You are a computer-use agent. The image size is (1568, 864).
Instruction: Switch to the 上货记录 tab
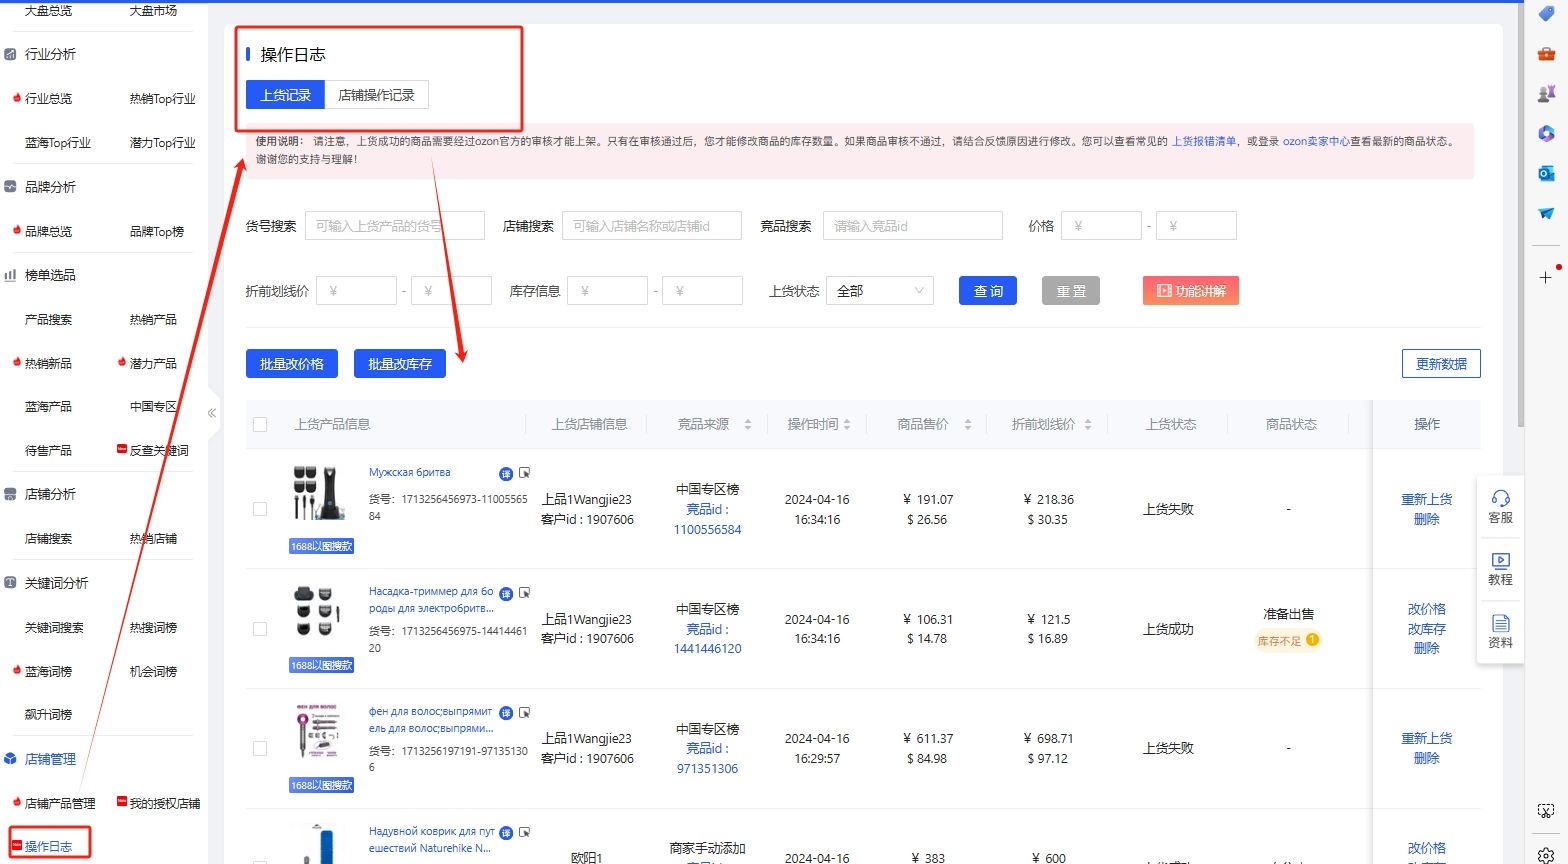point(286,95)
